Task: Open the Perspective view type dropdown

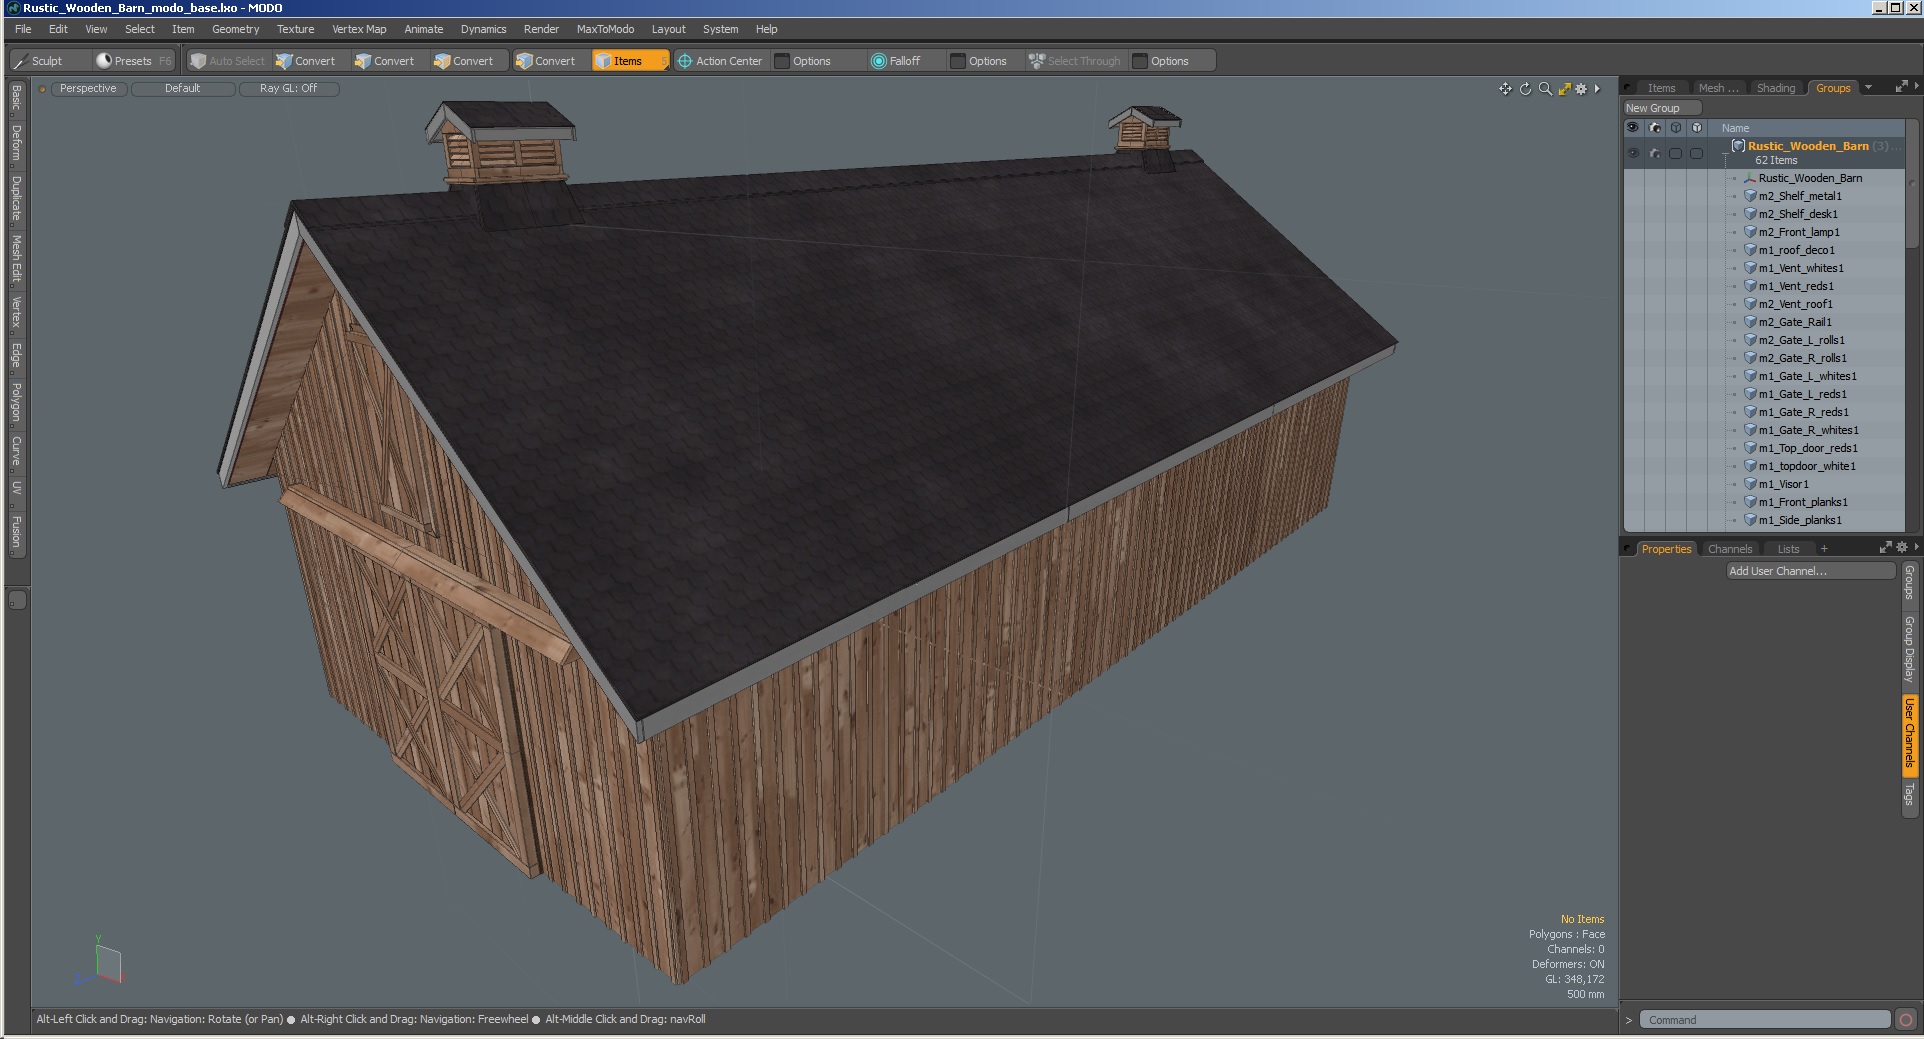Action: (x=88, y=89)
